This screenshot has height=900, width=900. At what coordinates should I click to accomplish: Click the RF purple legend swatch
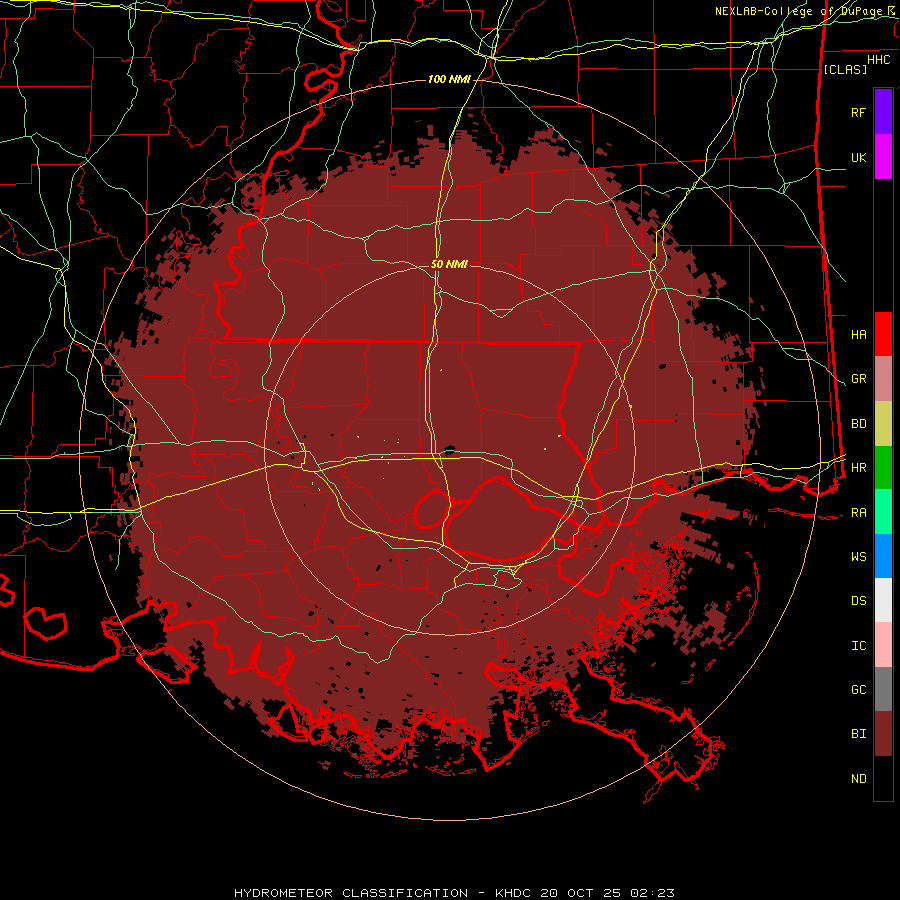883,112
